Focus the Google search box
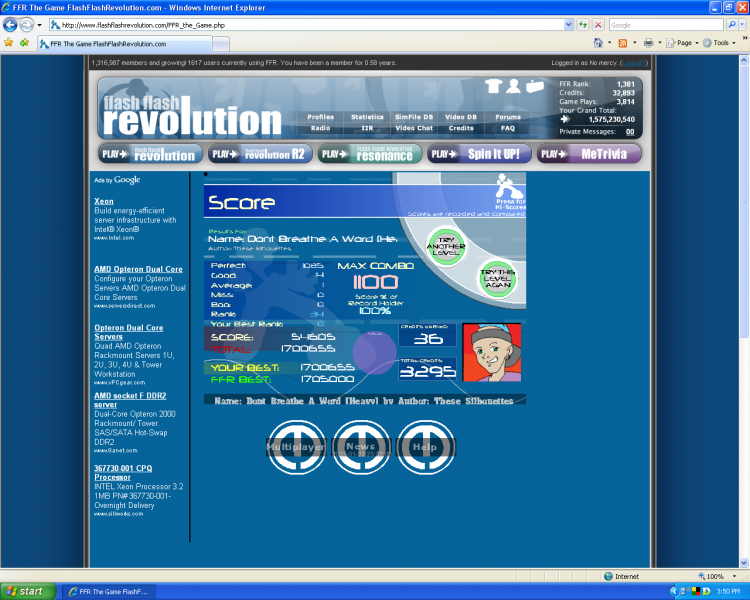750x600 pixels. click(x=666, y=25)
